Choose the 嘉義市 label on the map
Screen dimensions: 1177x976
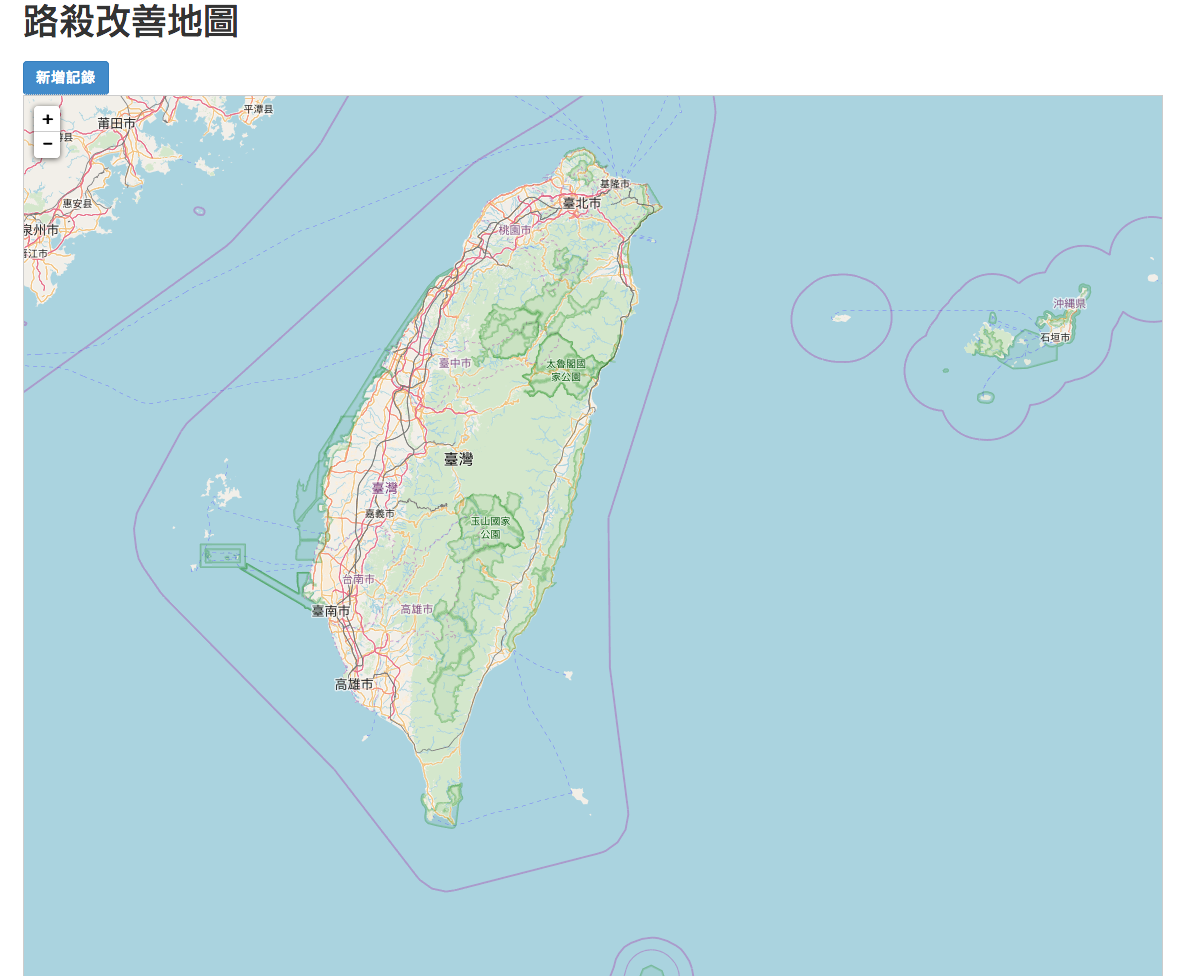click(379, 513)
